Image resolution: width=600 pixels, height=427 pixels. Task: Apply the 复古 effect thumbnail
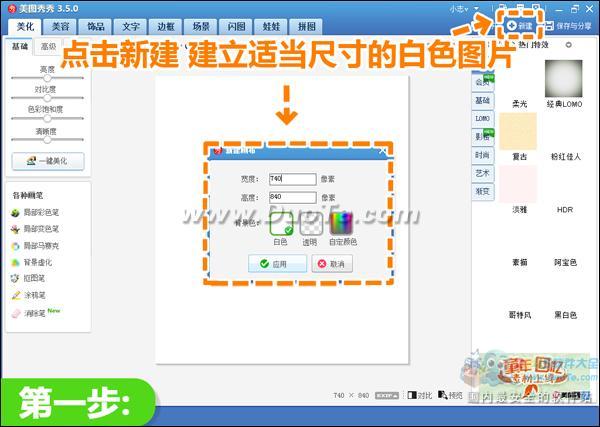[518, 131]
